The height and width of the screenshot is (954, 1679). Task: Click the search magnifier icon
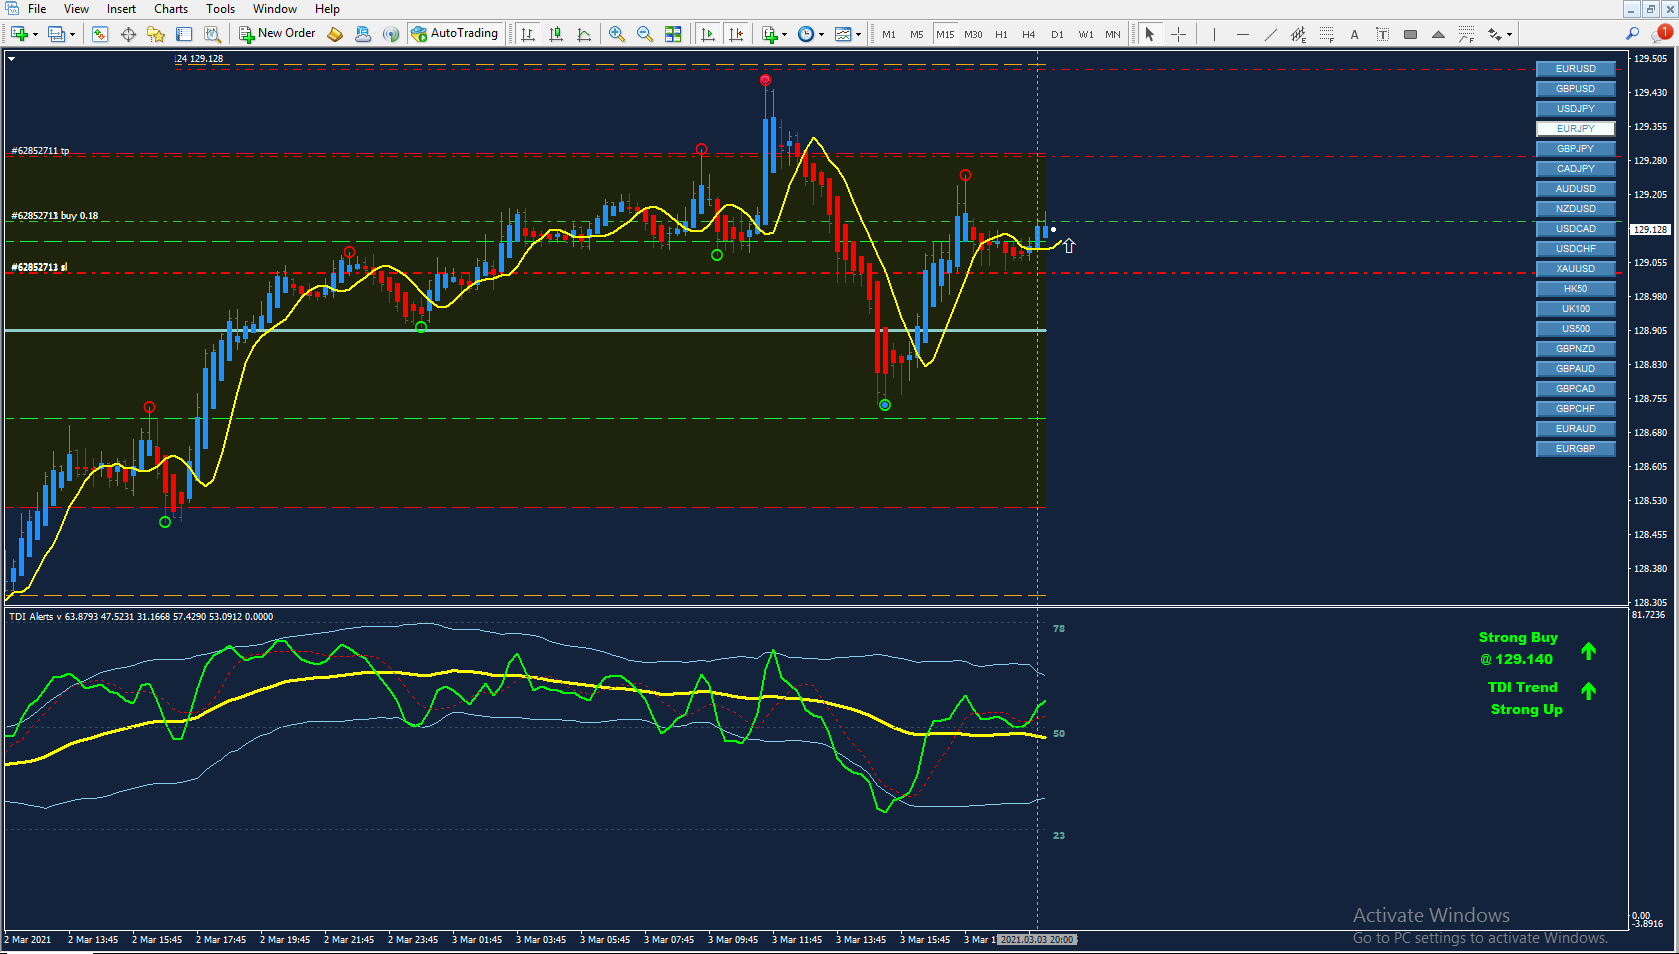point(1633,34)
